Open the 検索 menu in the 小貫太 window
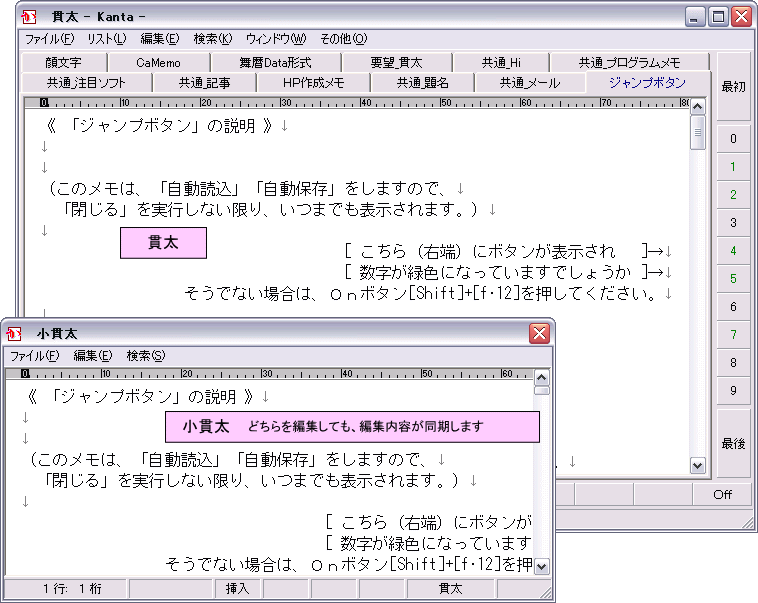This screenshot has height=603, width=758. [x=146, y=356]
